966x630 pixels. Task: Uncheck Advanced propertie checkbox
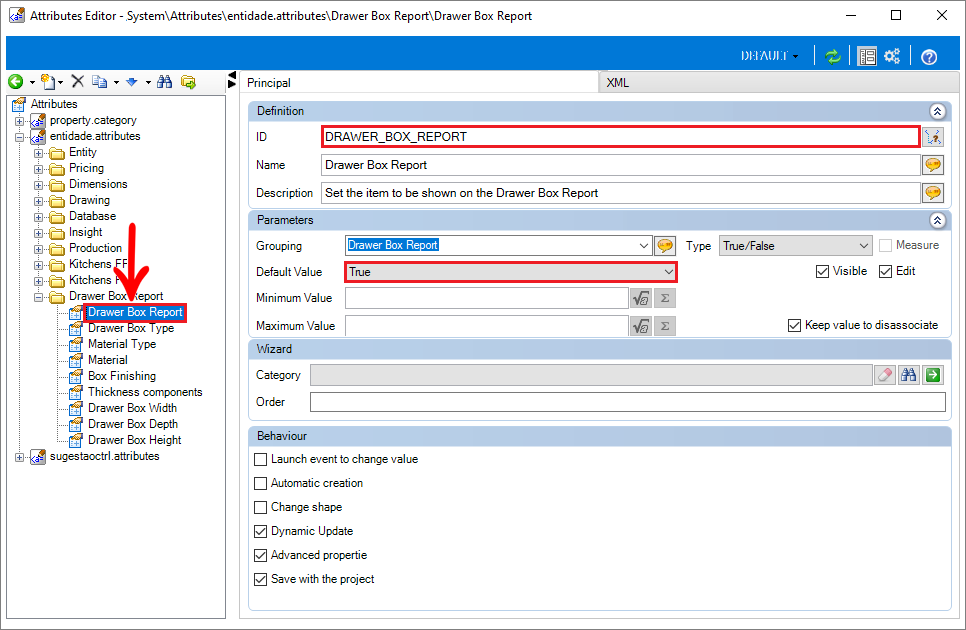[x=261, y=555]
